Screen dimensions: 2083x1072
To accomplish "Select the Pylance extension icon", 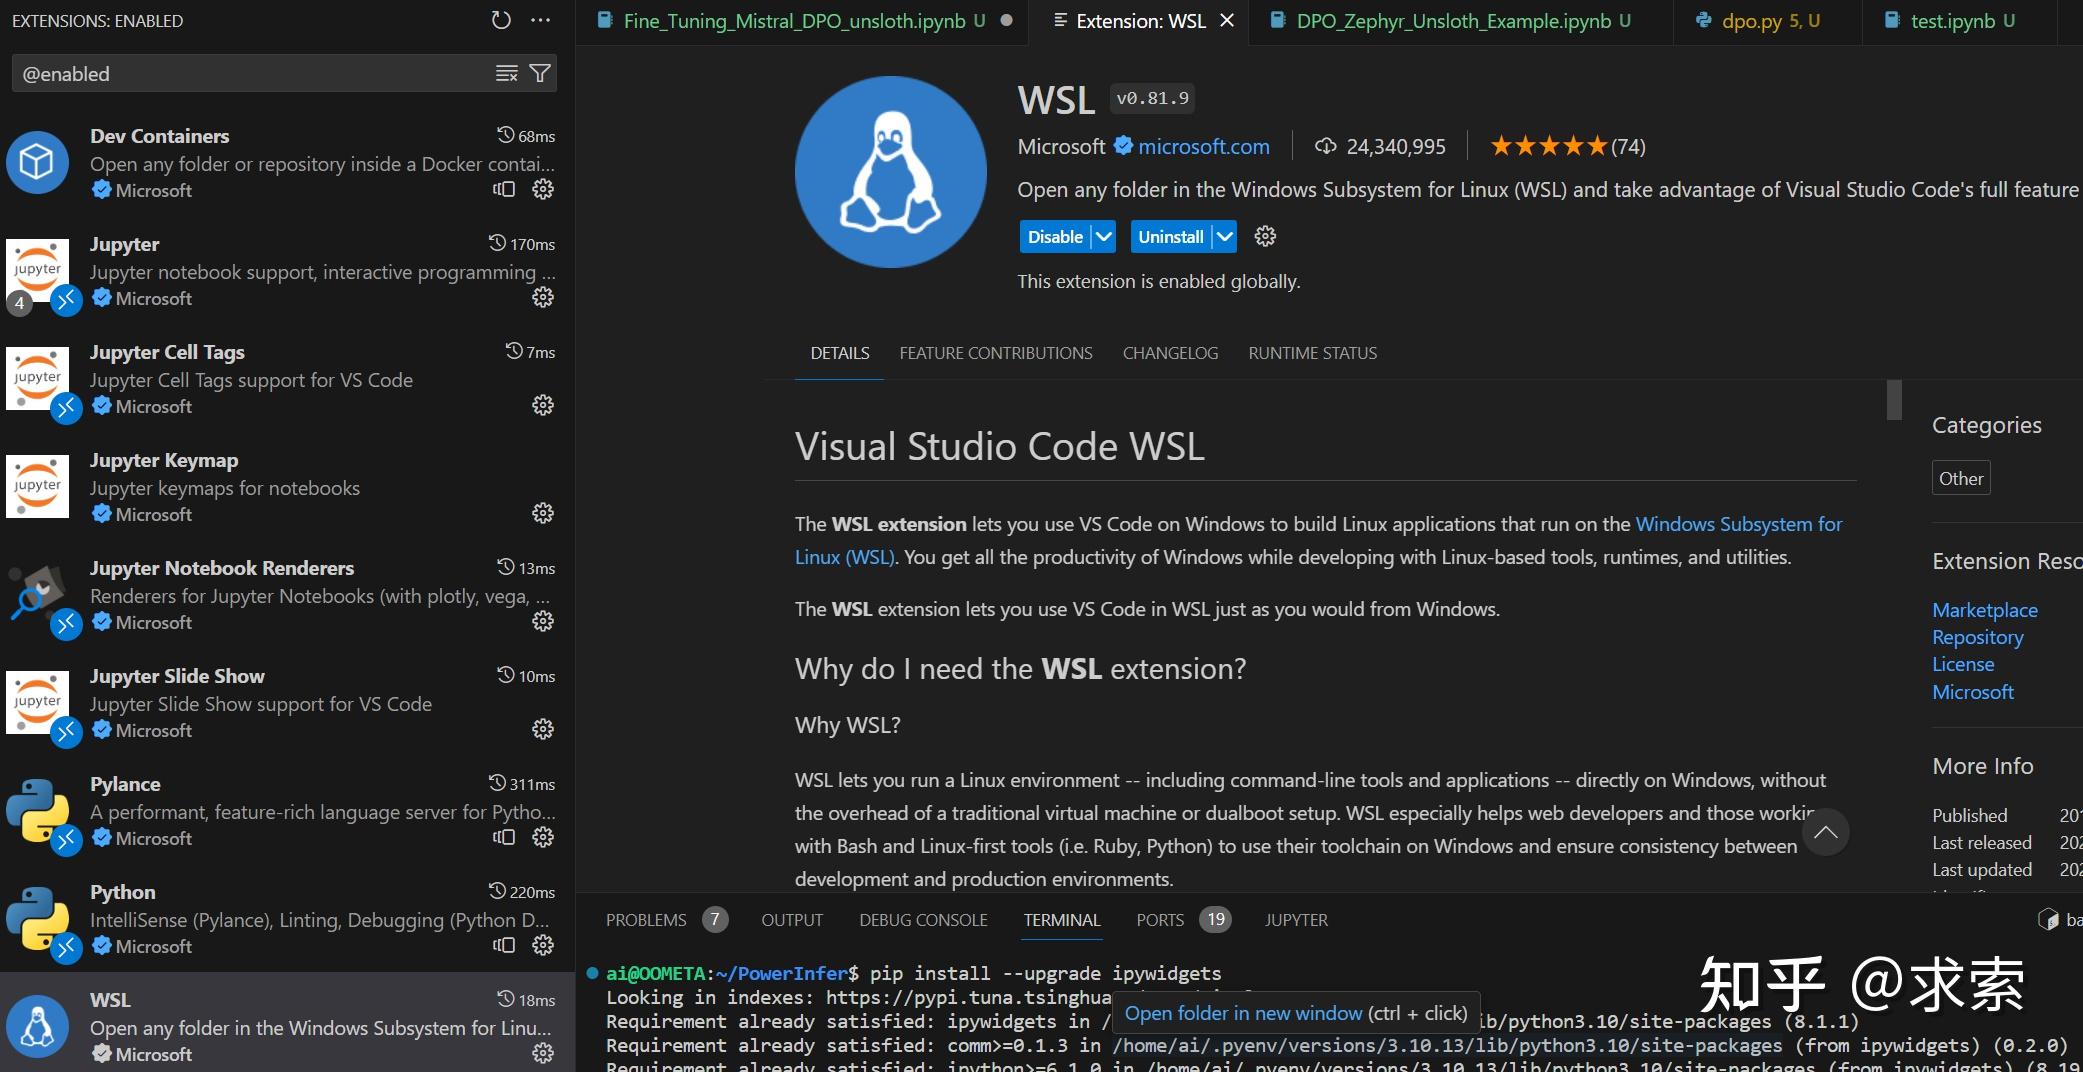I will click(38, 810).
